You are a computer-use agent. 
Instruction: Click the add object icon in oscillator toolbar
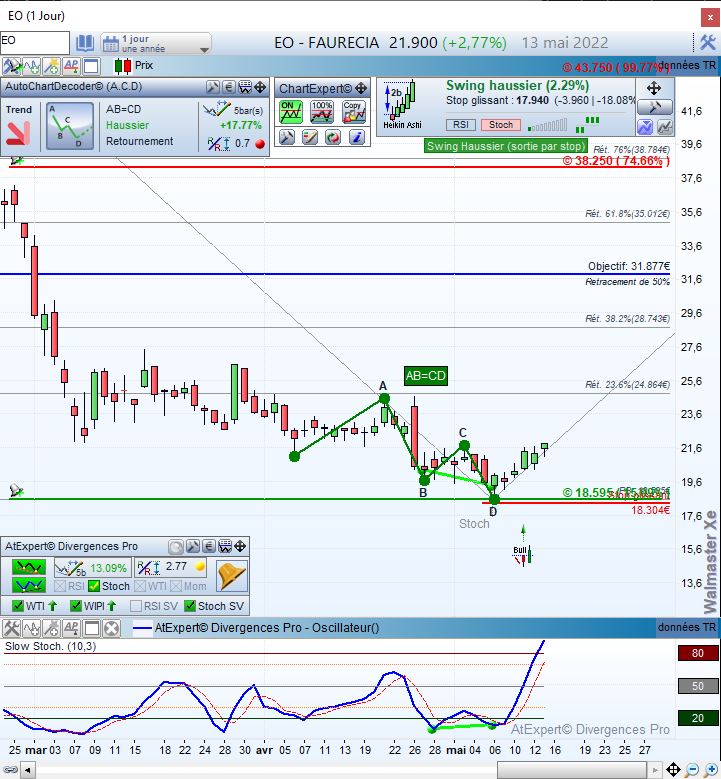click(51, 628)
